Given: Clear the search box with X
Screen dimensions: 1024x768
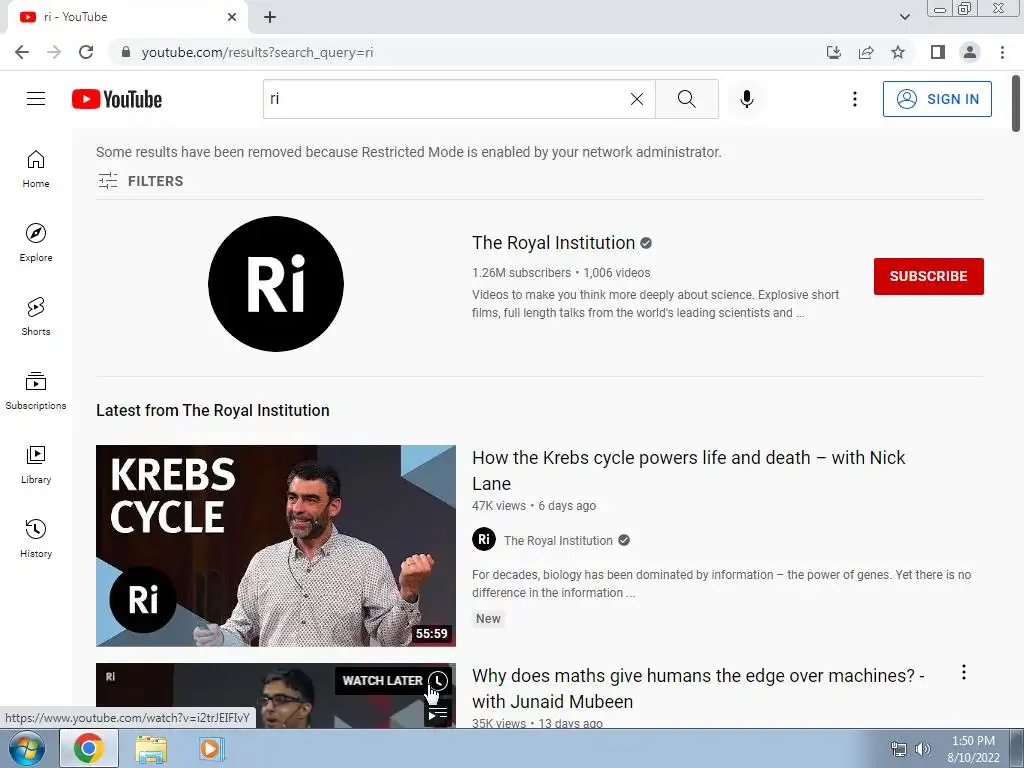Looking at the screenshot, I should click(x=637, y=99).
